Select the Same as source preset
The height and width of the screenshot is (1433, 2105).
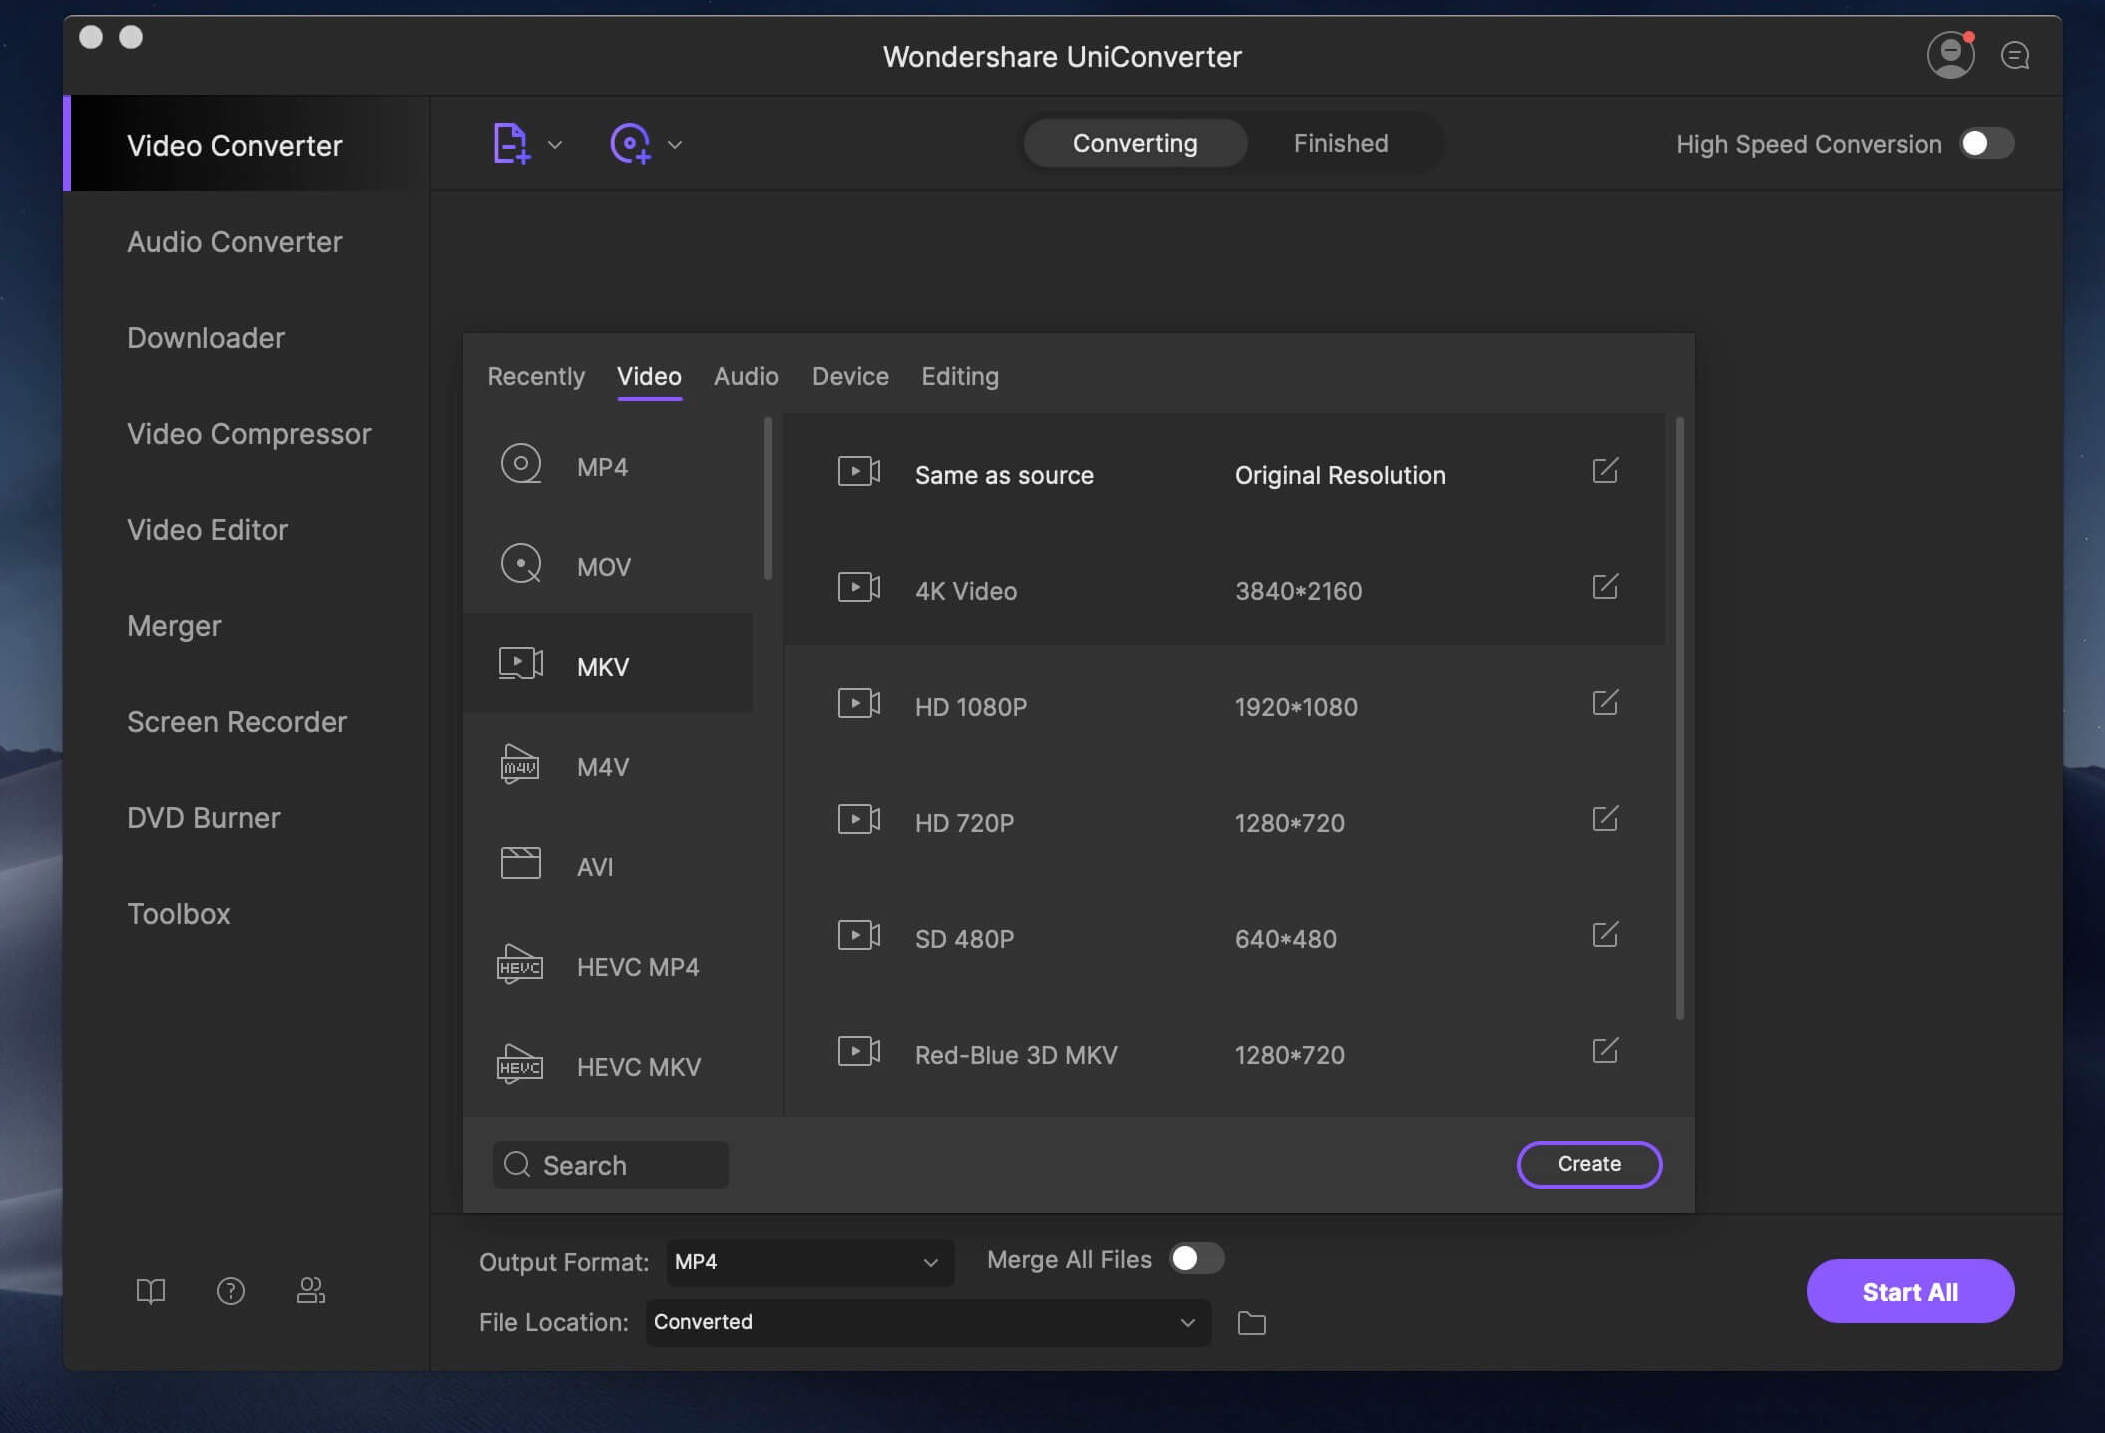point(1225,472)
